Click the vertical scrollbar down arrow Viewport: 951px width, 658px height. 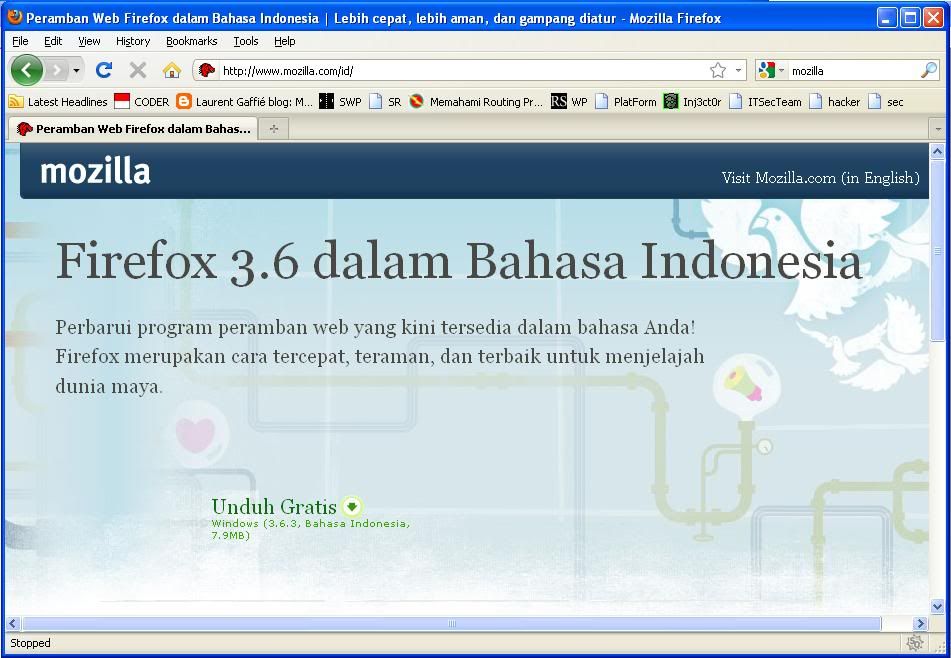point(937,606)
